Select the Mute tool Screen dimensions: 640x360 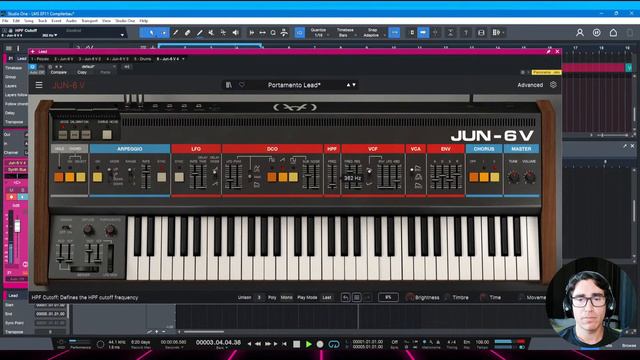(211, 33)
